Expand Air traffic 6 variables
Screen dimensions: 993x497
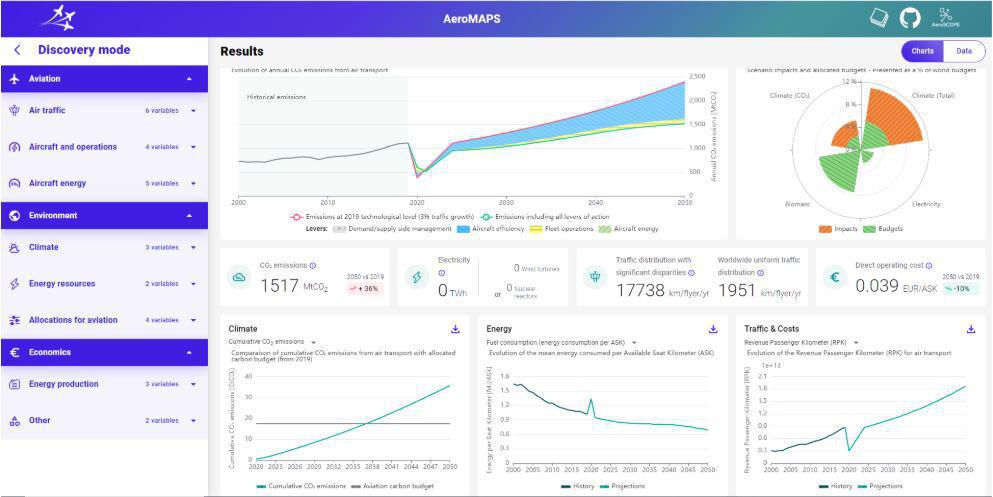click(104, 111)
